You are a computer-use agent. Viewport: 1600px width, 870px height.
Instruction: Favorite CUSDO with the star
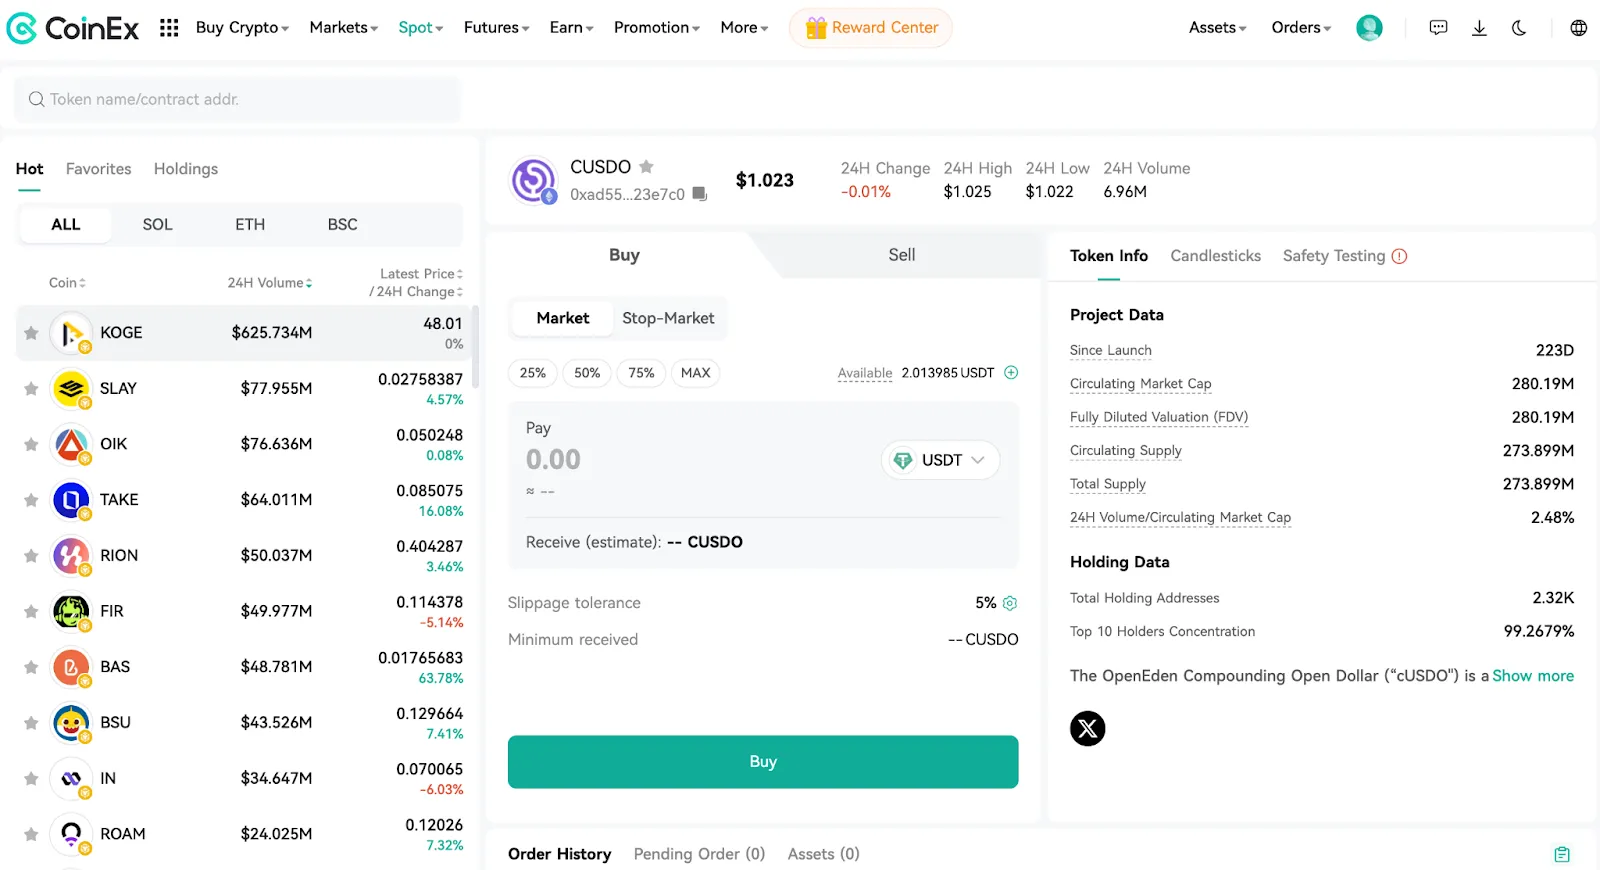(646, 167)
